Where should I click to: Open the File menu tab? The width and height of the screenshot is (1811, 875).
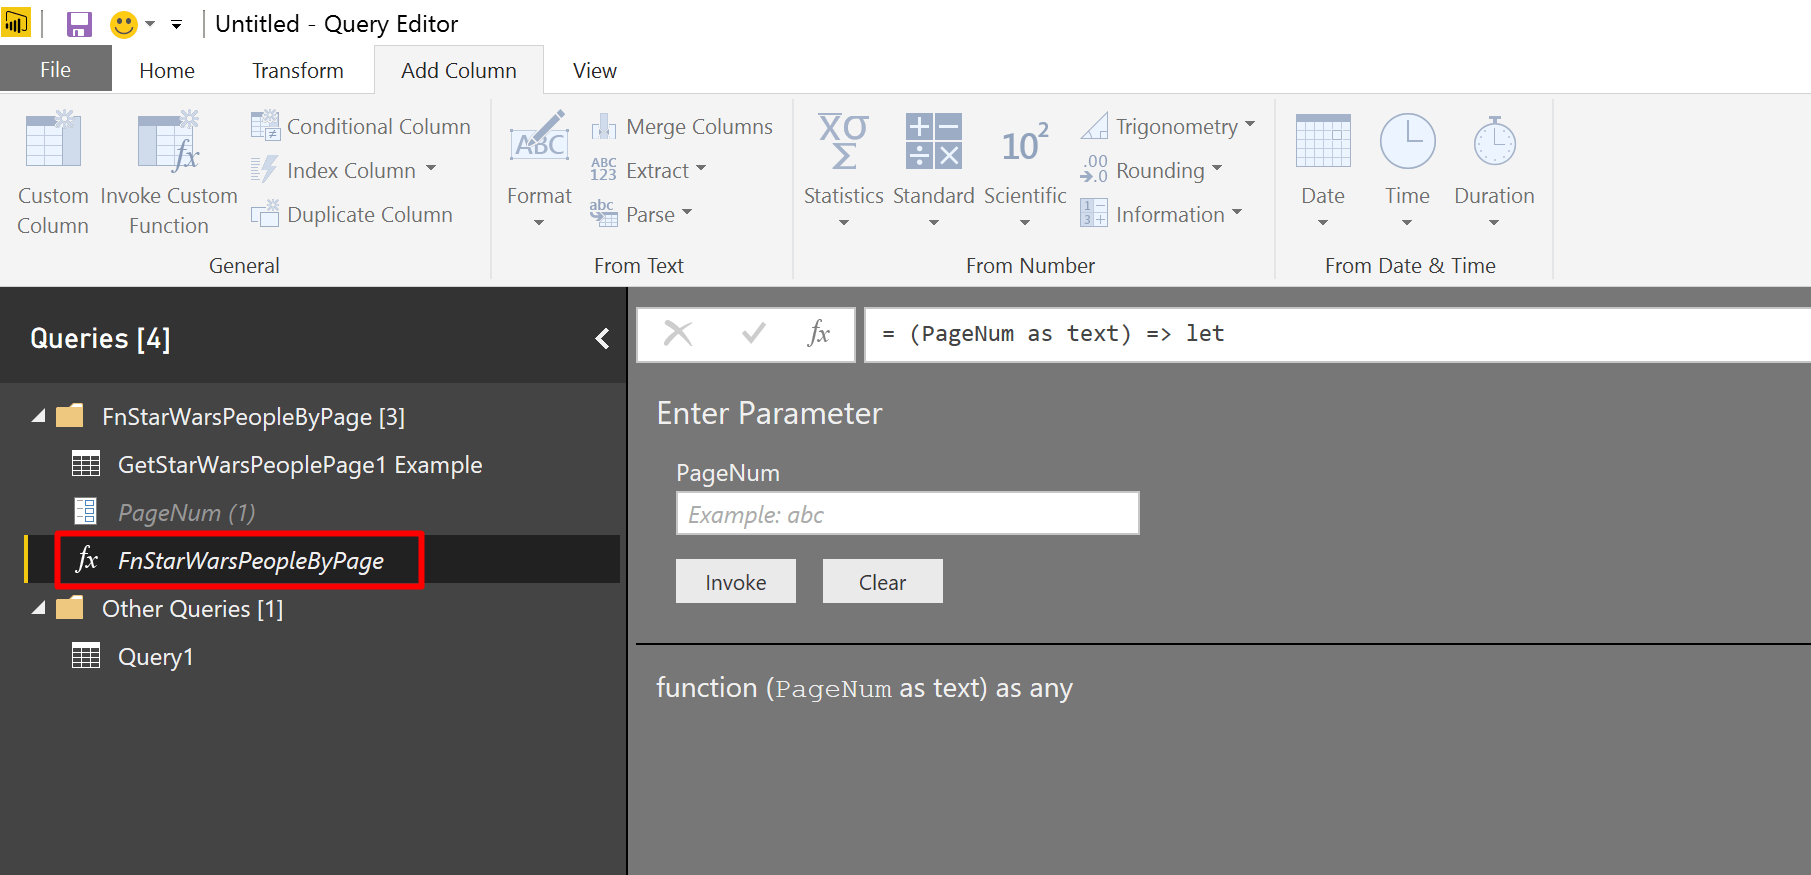tap(55, 70)
